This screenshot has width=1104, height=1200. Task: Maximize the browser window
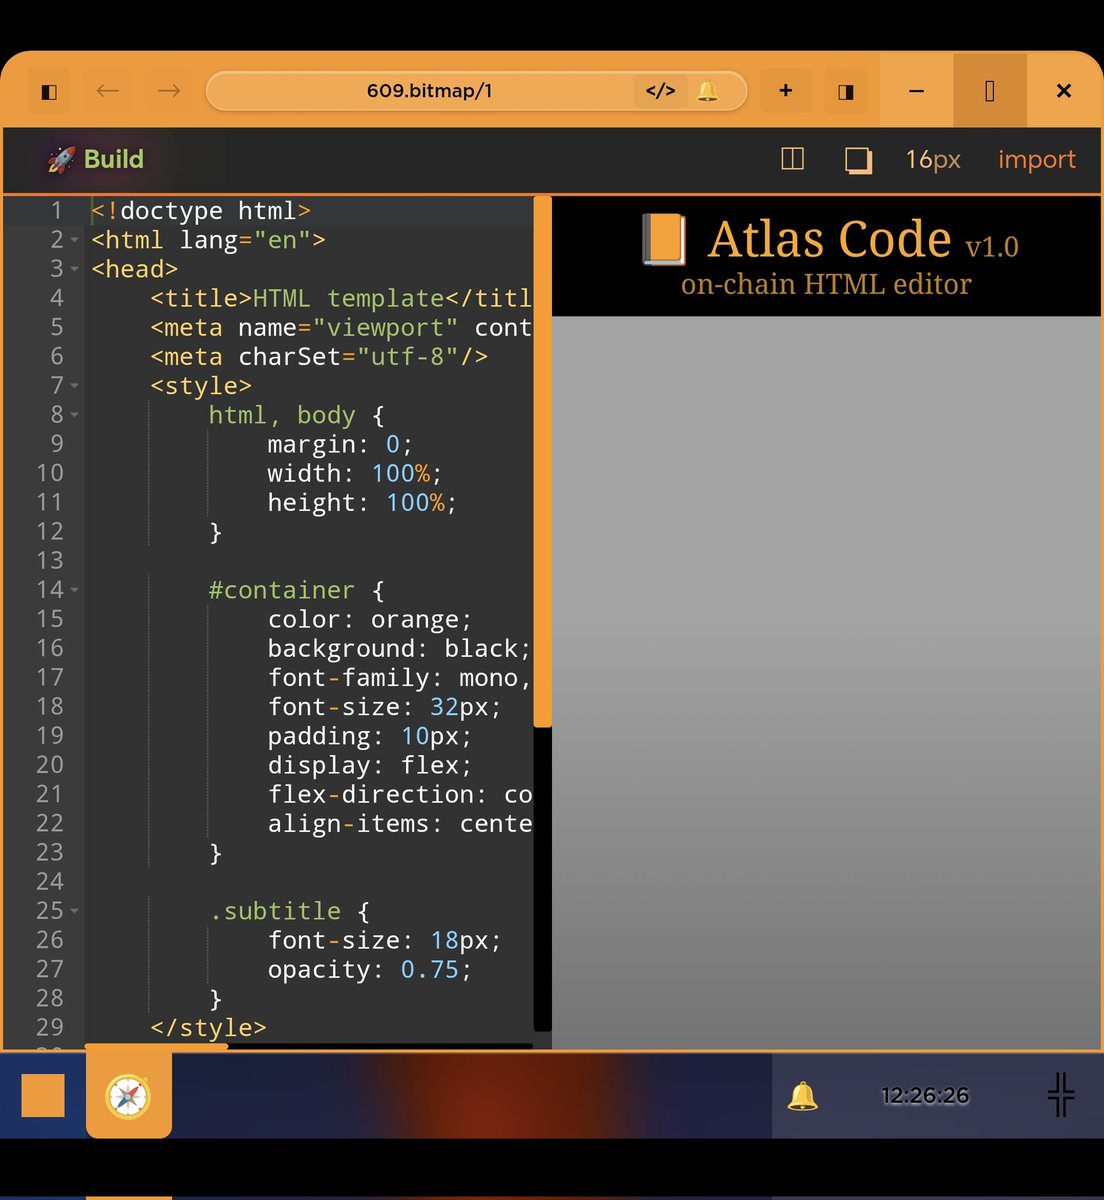[990, 91]
